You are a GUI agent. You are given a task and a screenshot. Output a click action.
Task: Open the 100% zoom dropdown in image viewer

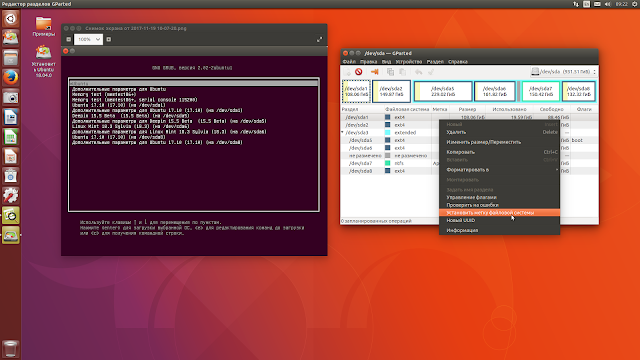89,40
